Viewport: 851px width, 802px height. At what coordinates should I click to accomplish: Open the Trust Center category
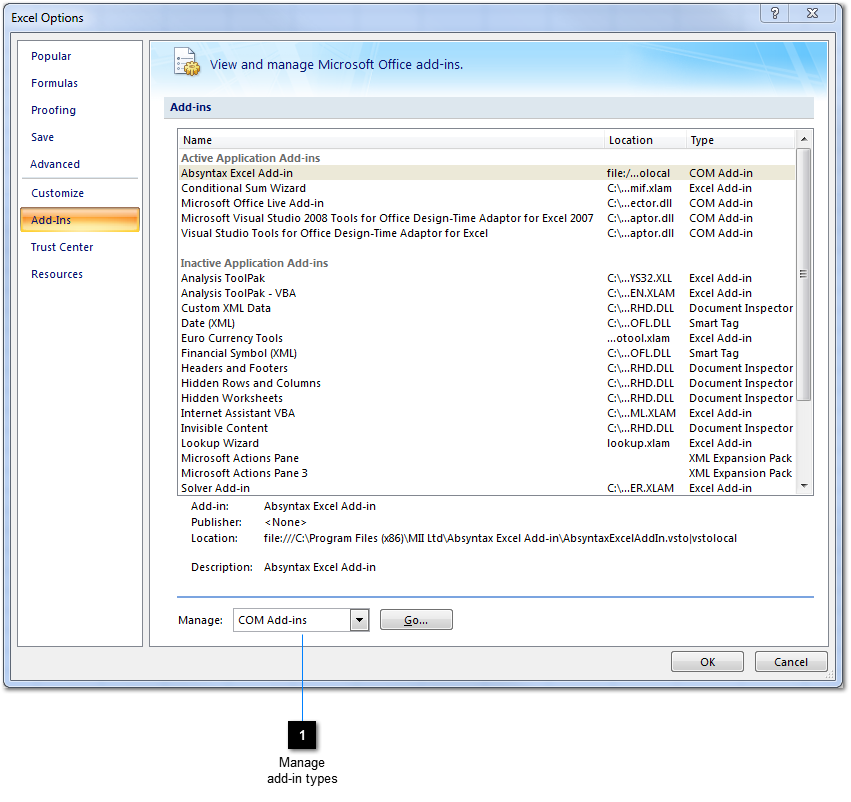(x=62, y=247)
